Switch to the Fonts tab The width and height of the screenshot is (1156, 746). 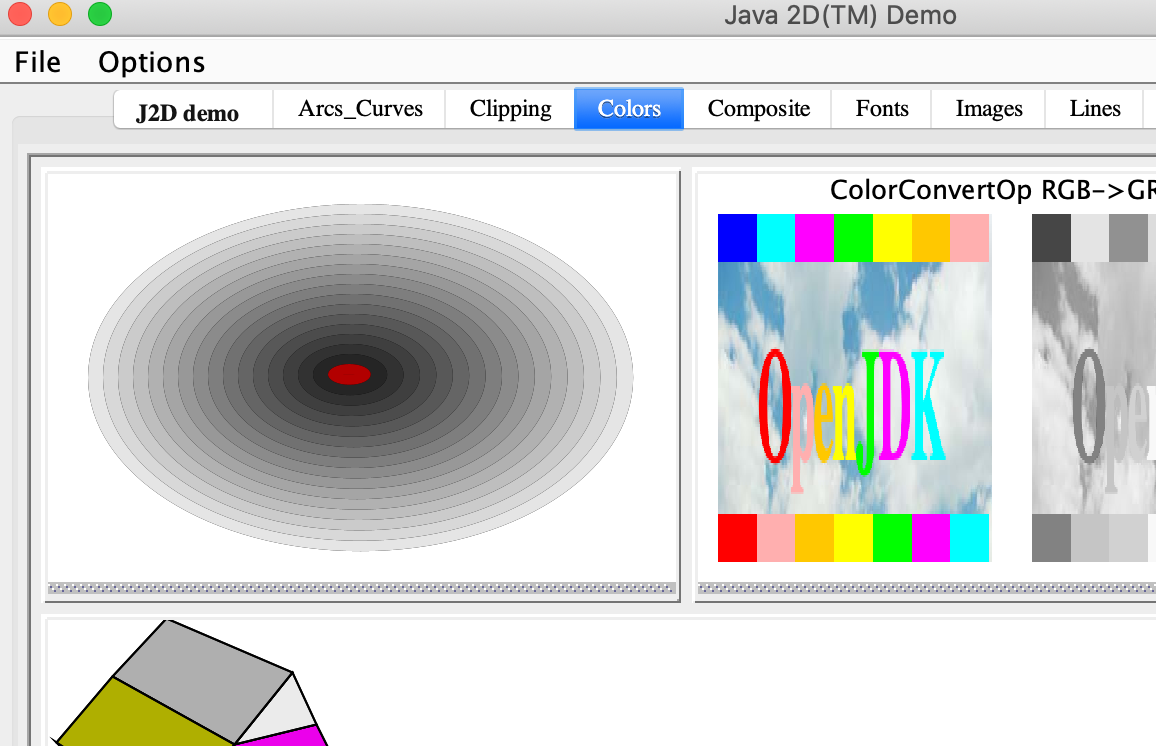[x=882, y=109]
